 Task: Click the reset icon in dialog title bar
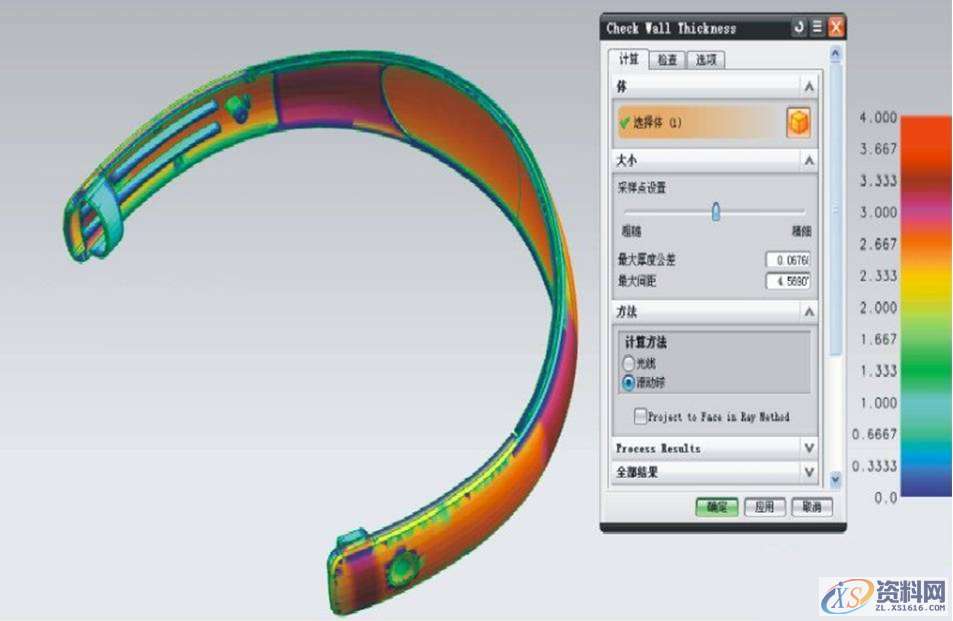coord(799,28)
